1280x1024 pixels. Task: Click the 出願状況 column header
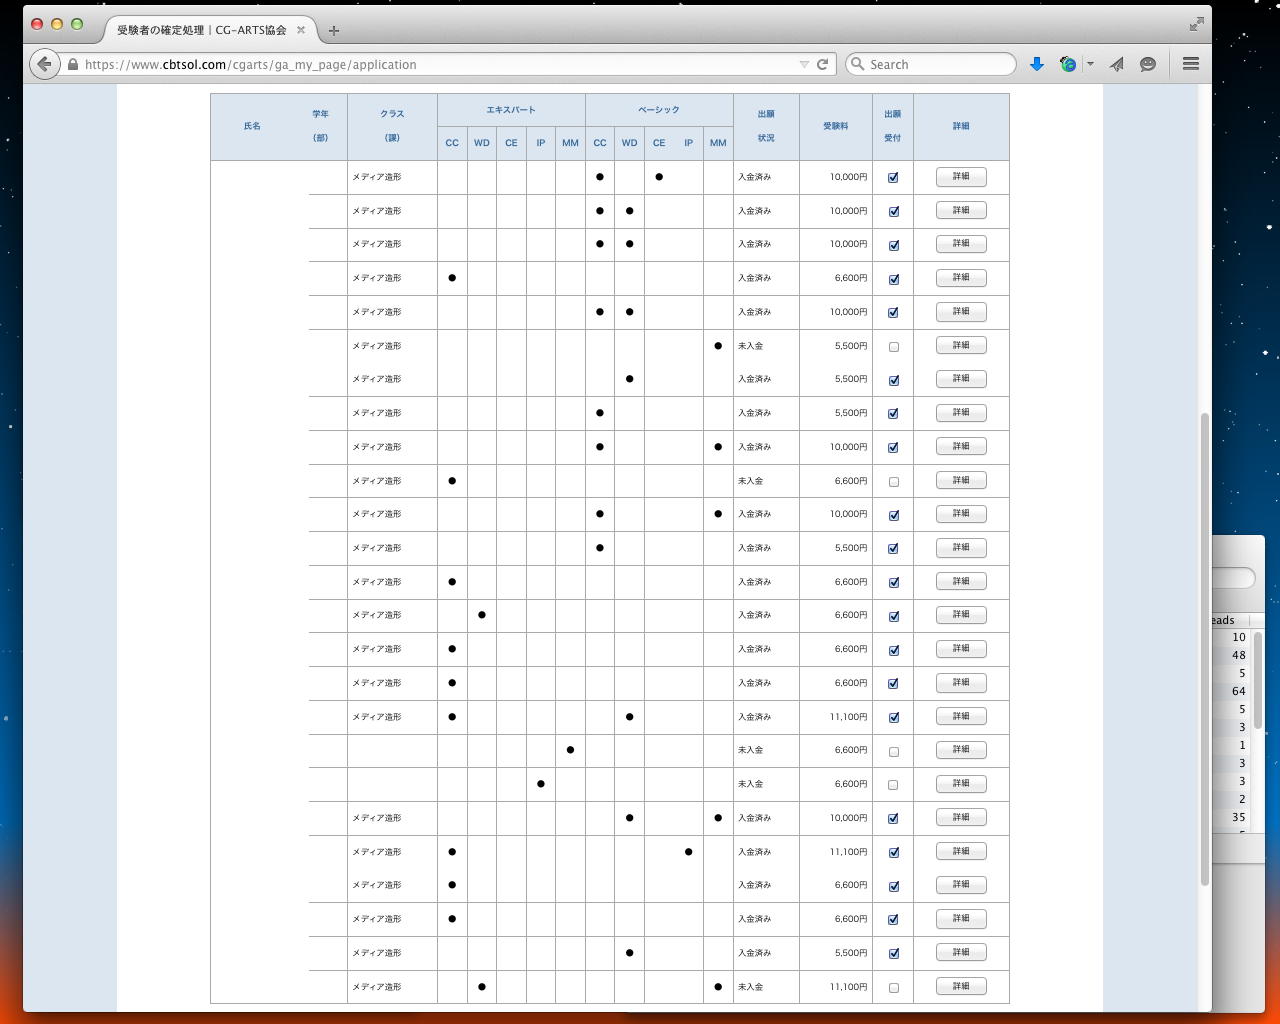pyautogui.click(x=766, y=126)
